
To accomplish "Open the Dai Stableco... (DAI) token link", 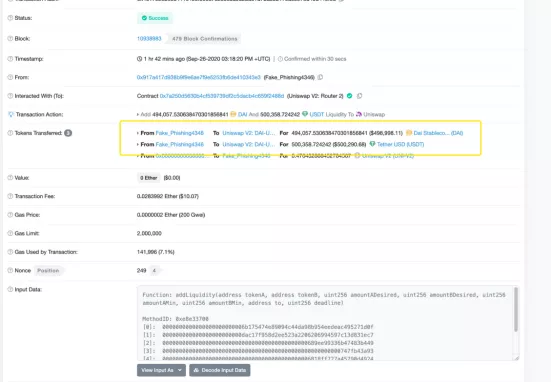I will point(438,133).
